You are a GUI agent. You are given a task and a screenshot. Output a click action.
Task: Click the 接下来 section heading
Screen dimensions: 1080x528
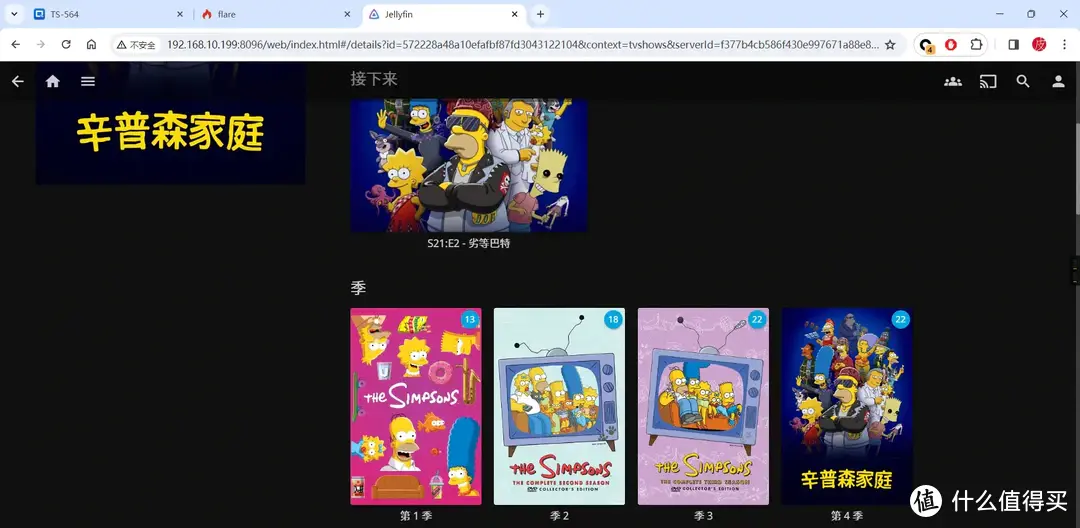coord(374,79)
